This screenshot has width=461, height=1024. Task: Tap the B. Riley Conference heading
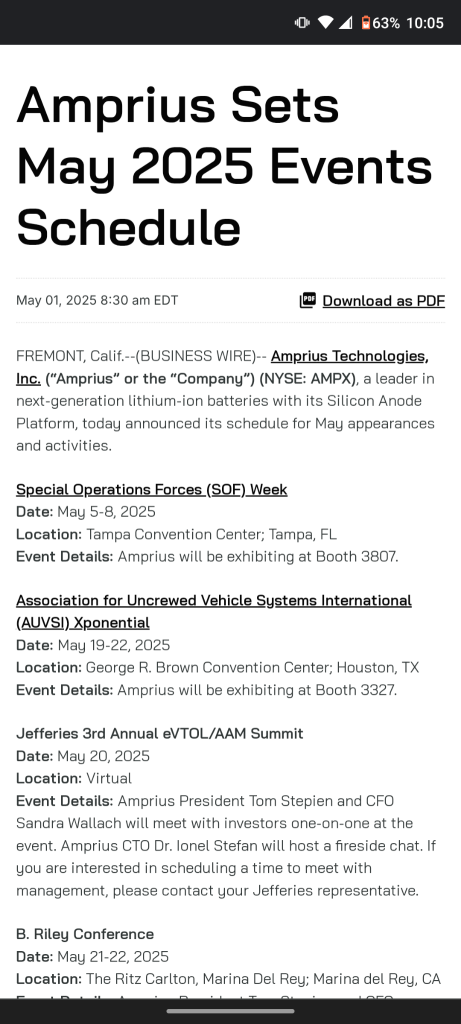85,934
